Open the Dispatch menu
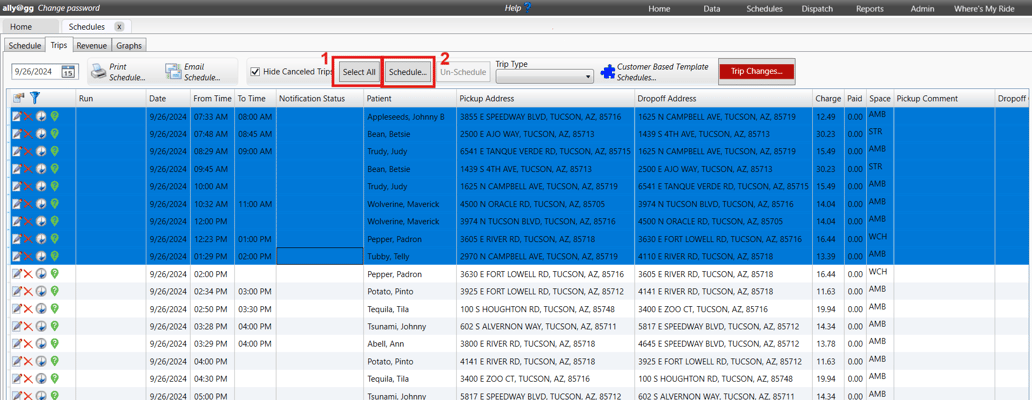 (x=817, y=9)
